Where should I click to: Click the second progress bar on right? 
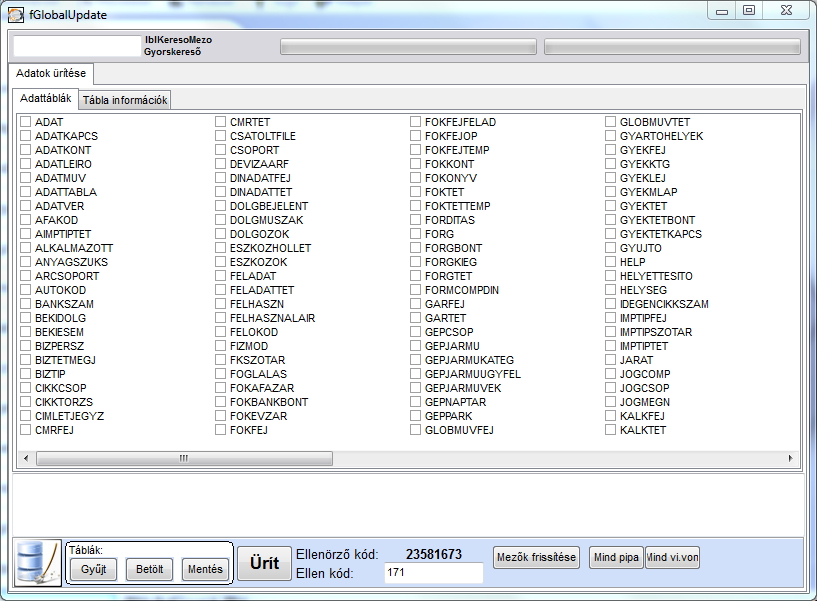coord(672,46)
